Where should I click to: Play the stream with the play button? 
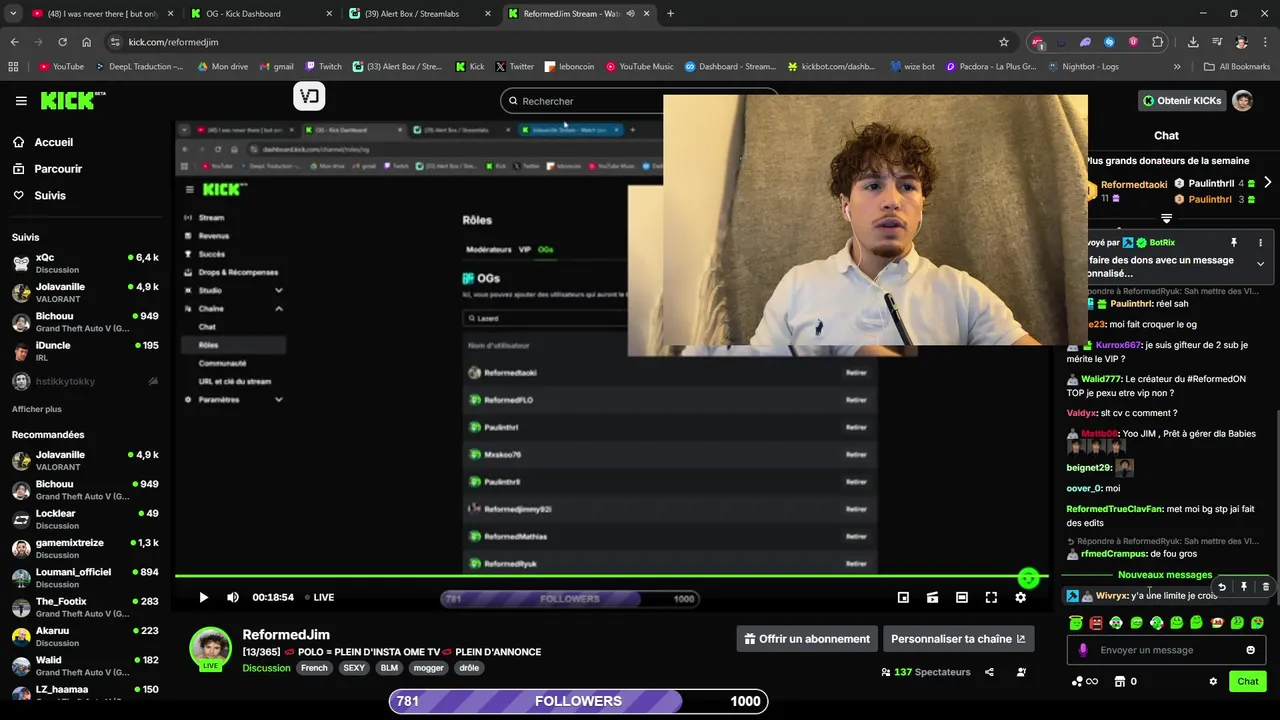[203, 597]
